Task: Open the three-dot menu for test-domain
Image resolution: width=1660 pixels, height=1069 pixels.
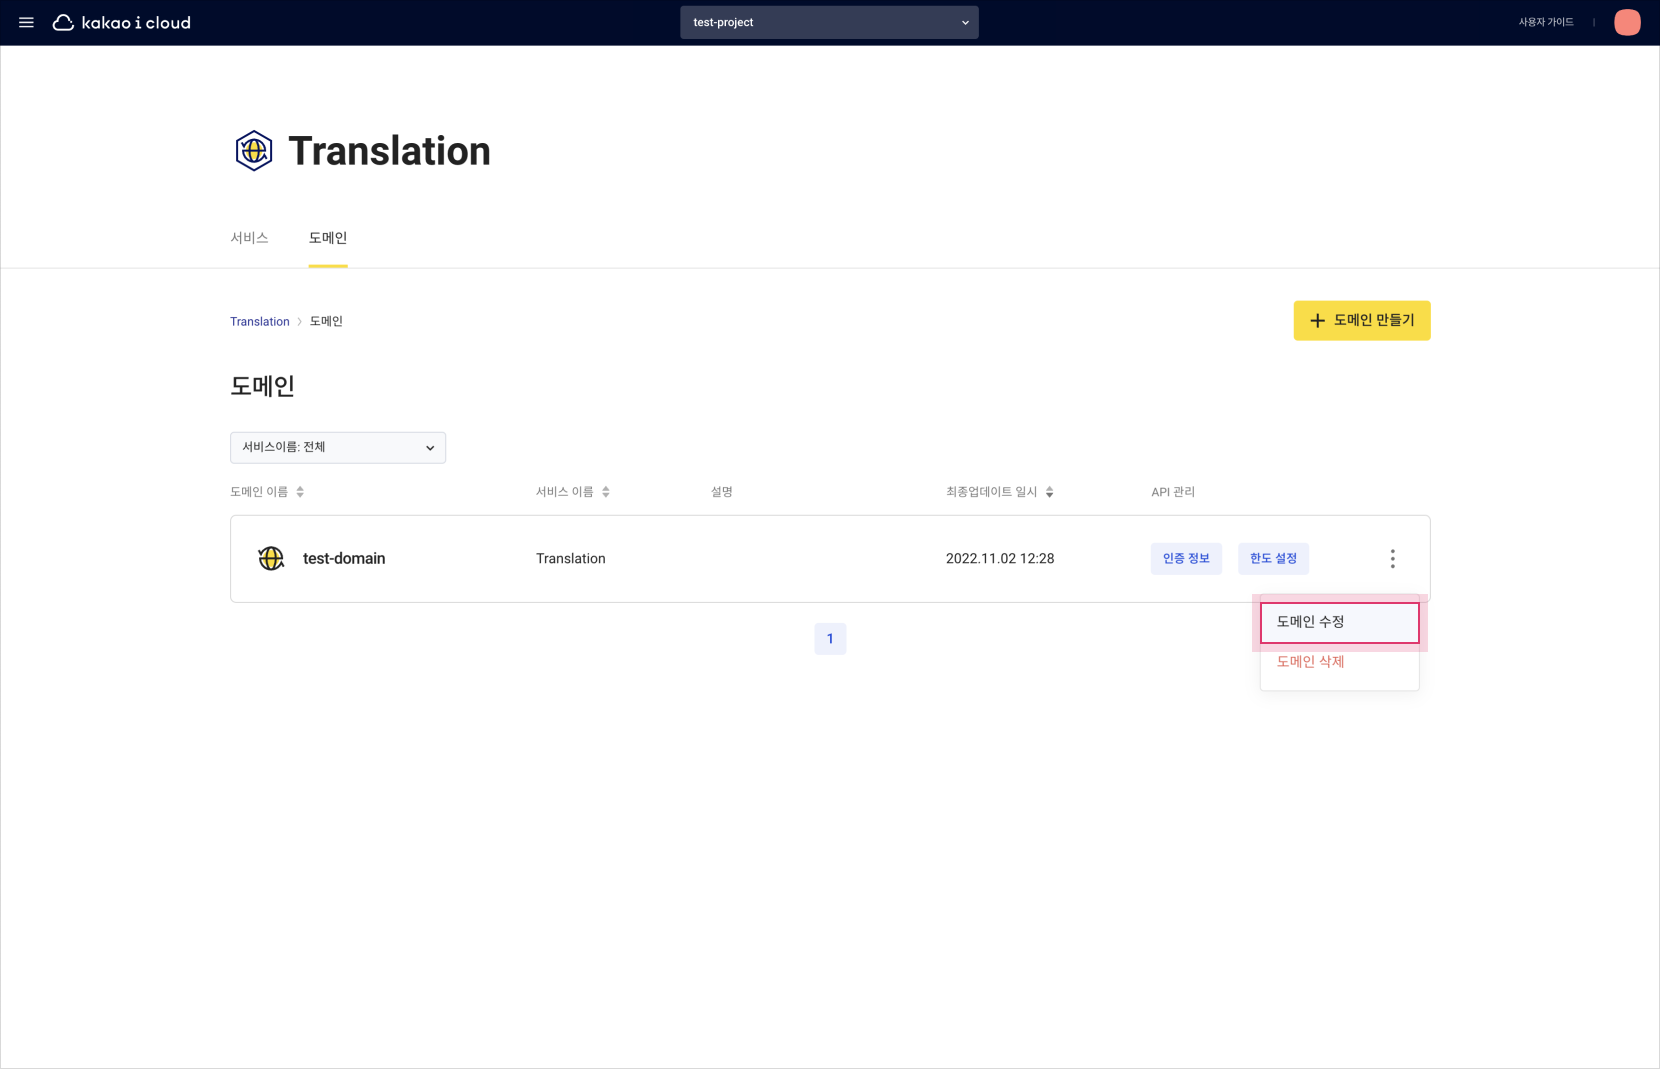Action: tap(1392, 559)
